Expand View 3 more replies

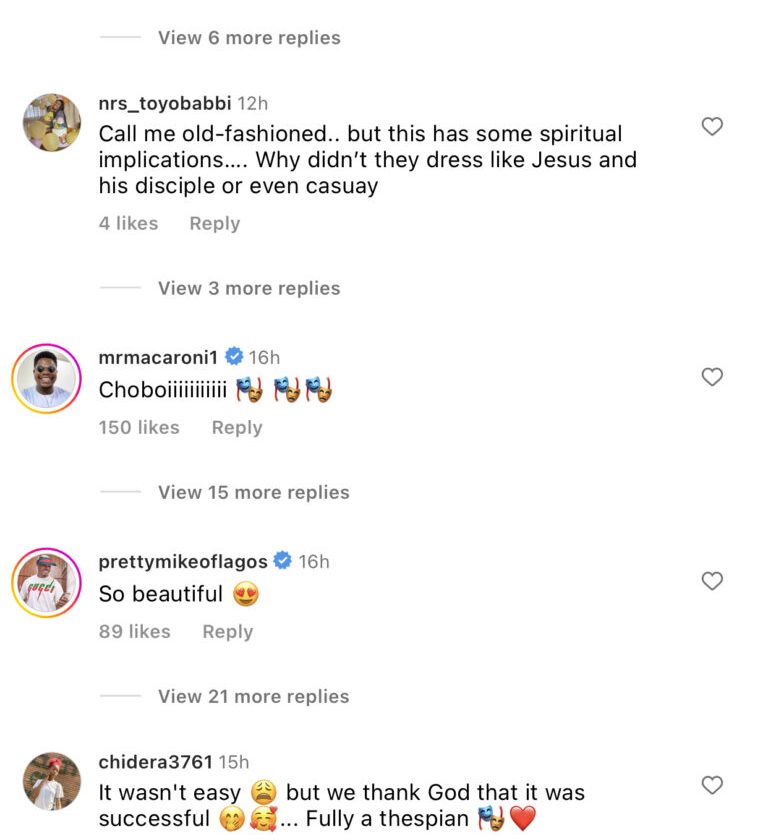(249, 288)
